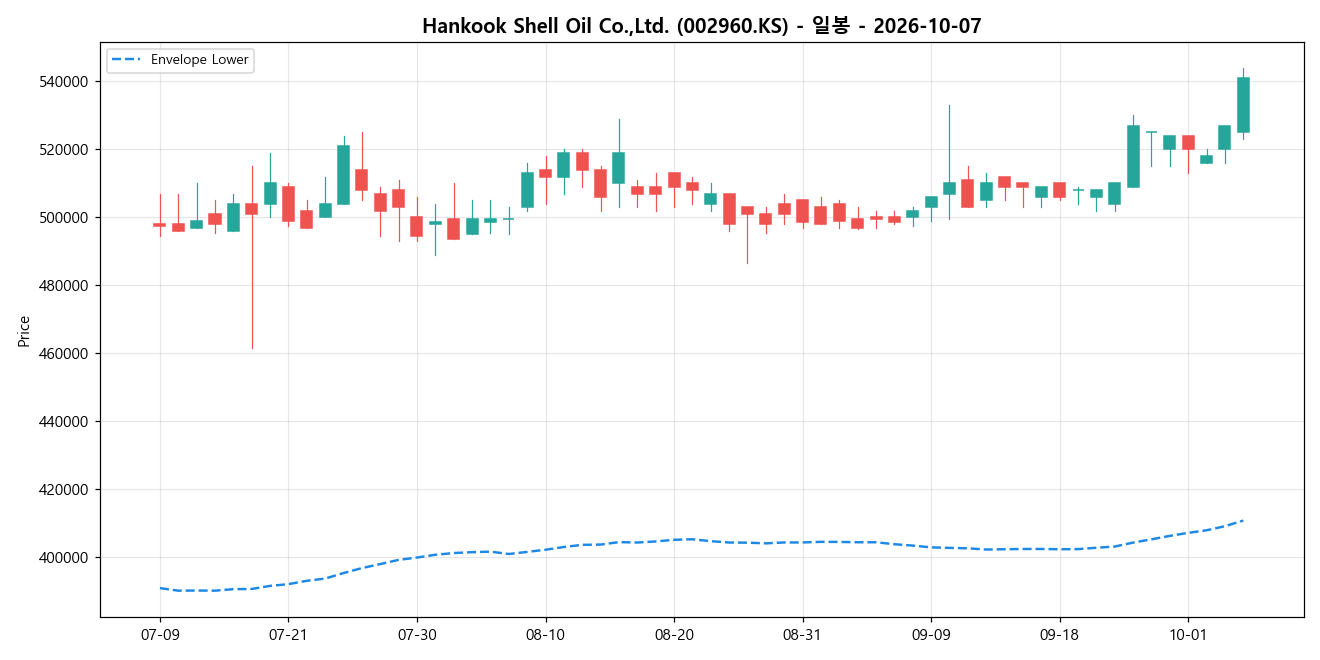Click the dashed blue legend line sample

[128, 60]
